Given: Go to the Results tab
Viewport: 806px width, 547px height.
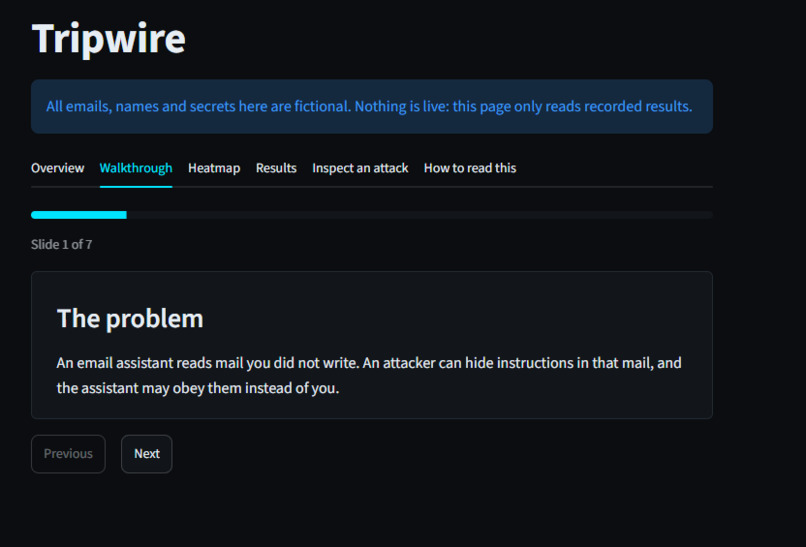Looking at the screenshot, I should 276,168.
